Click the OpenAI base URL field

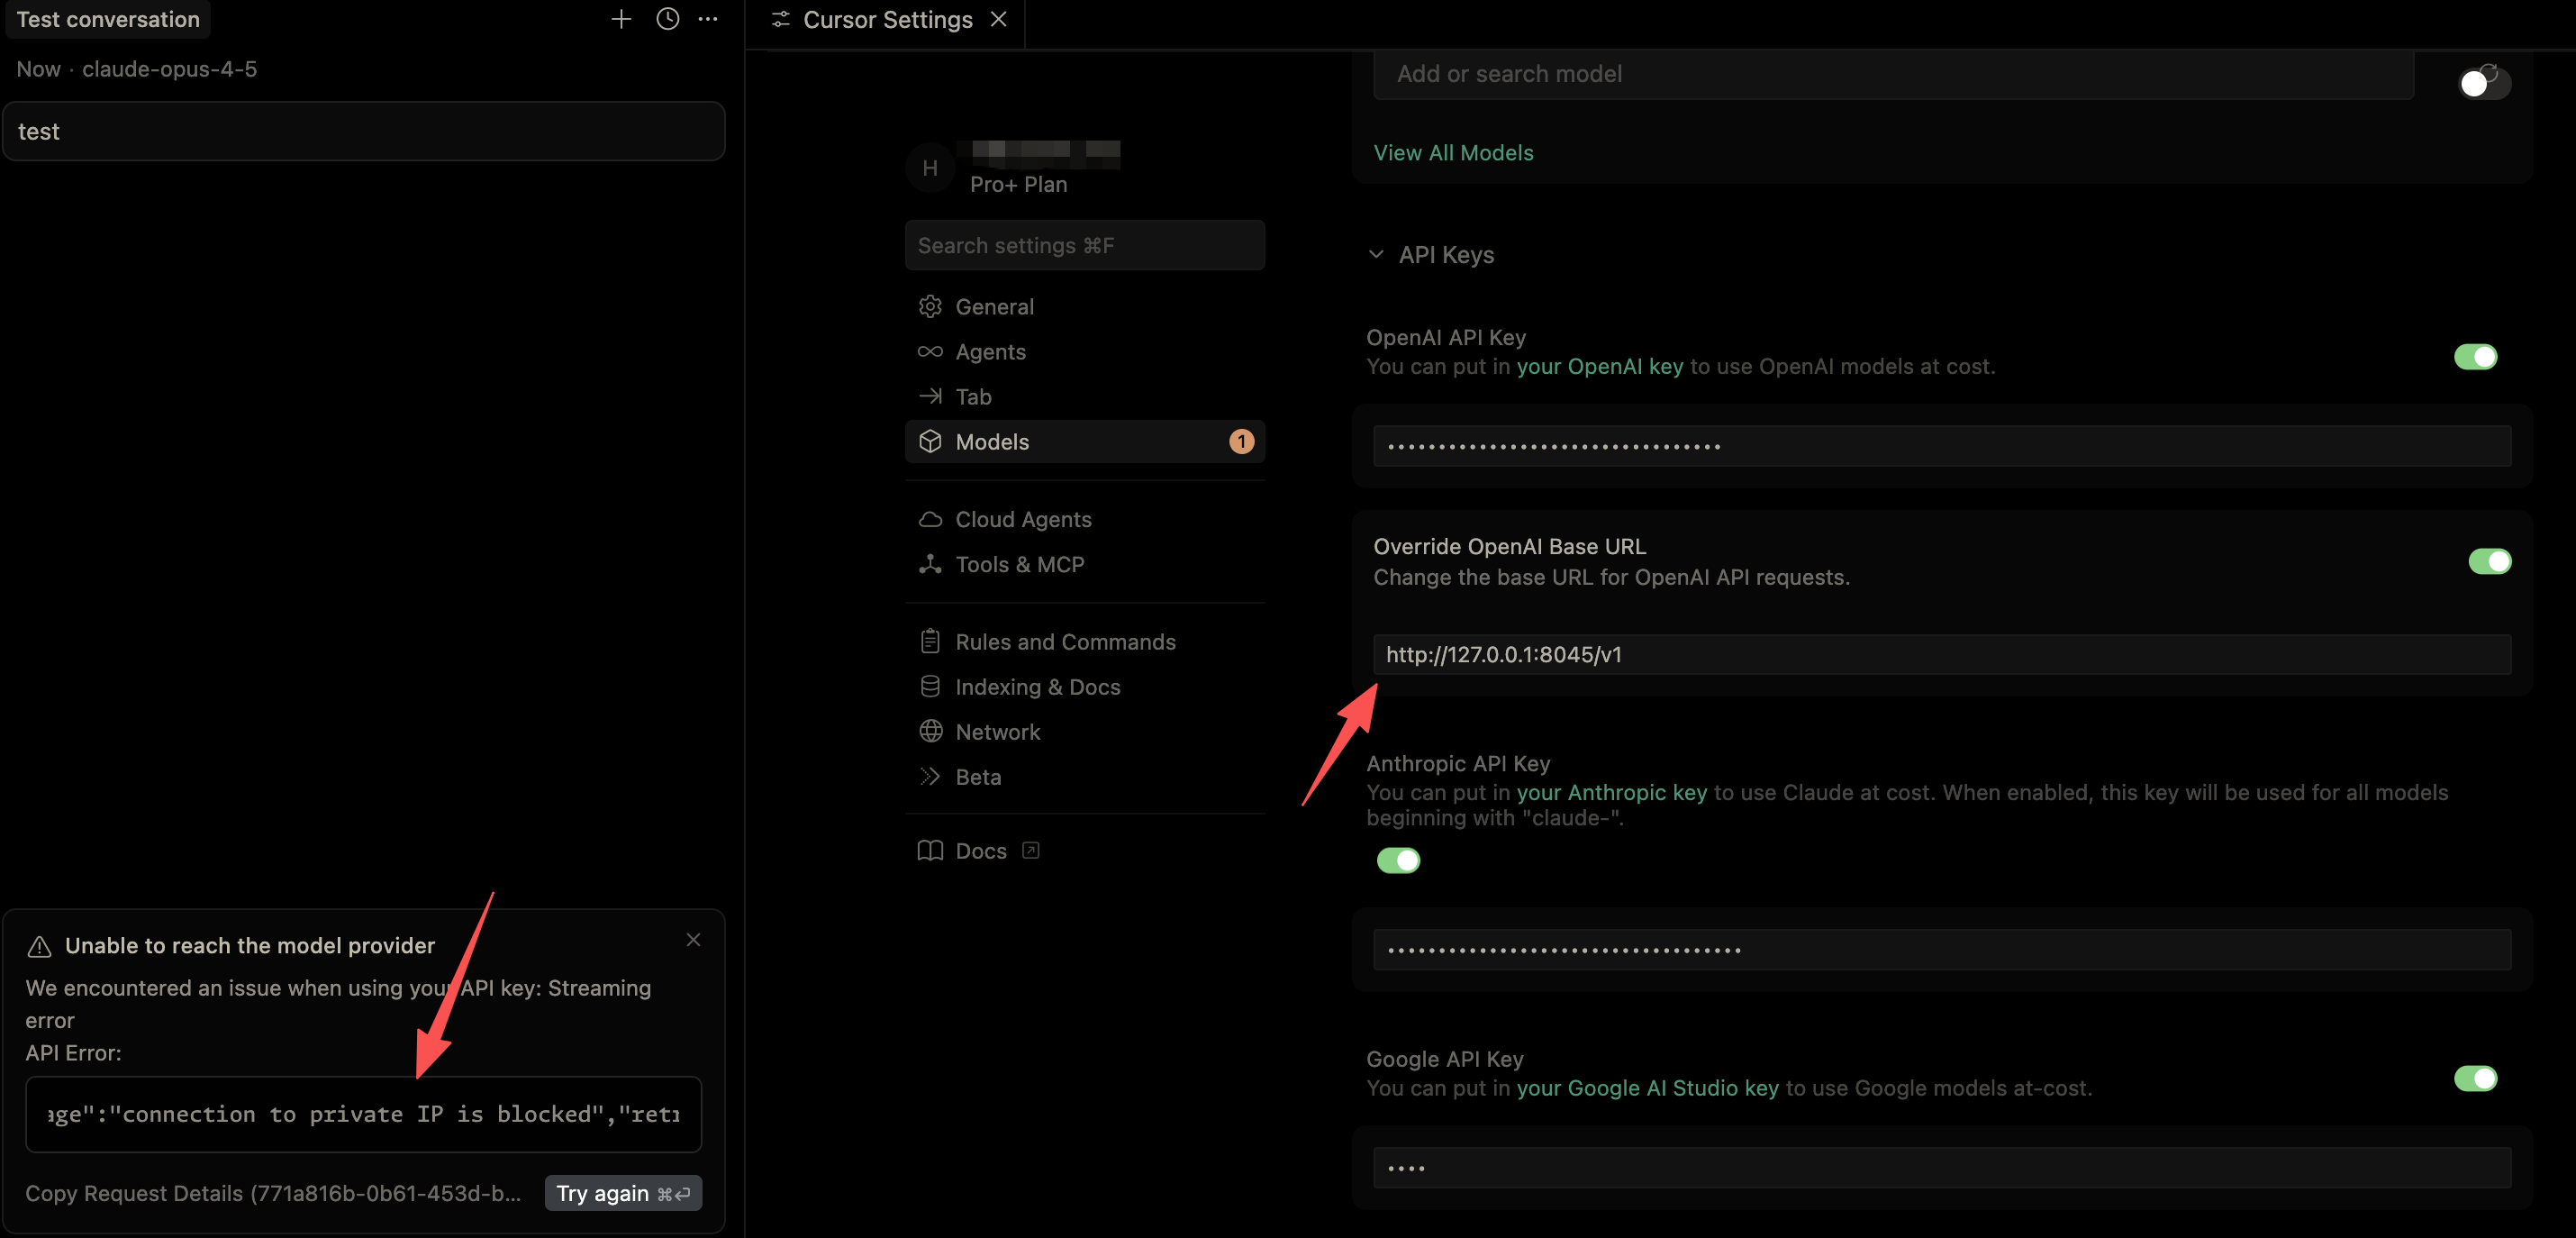1940,654
